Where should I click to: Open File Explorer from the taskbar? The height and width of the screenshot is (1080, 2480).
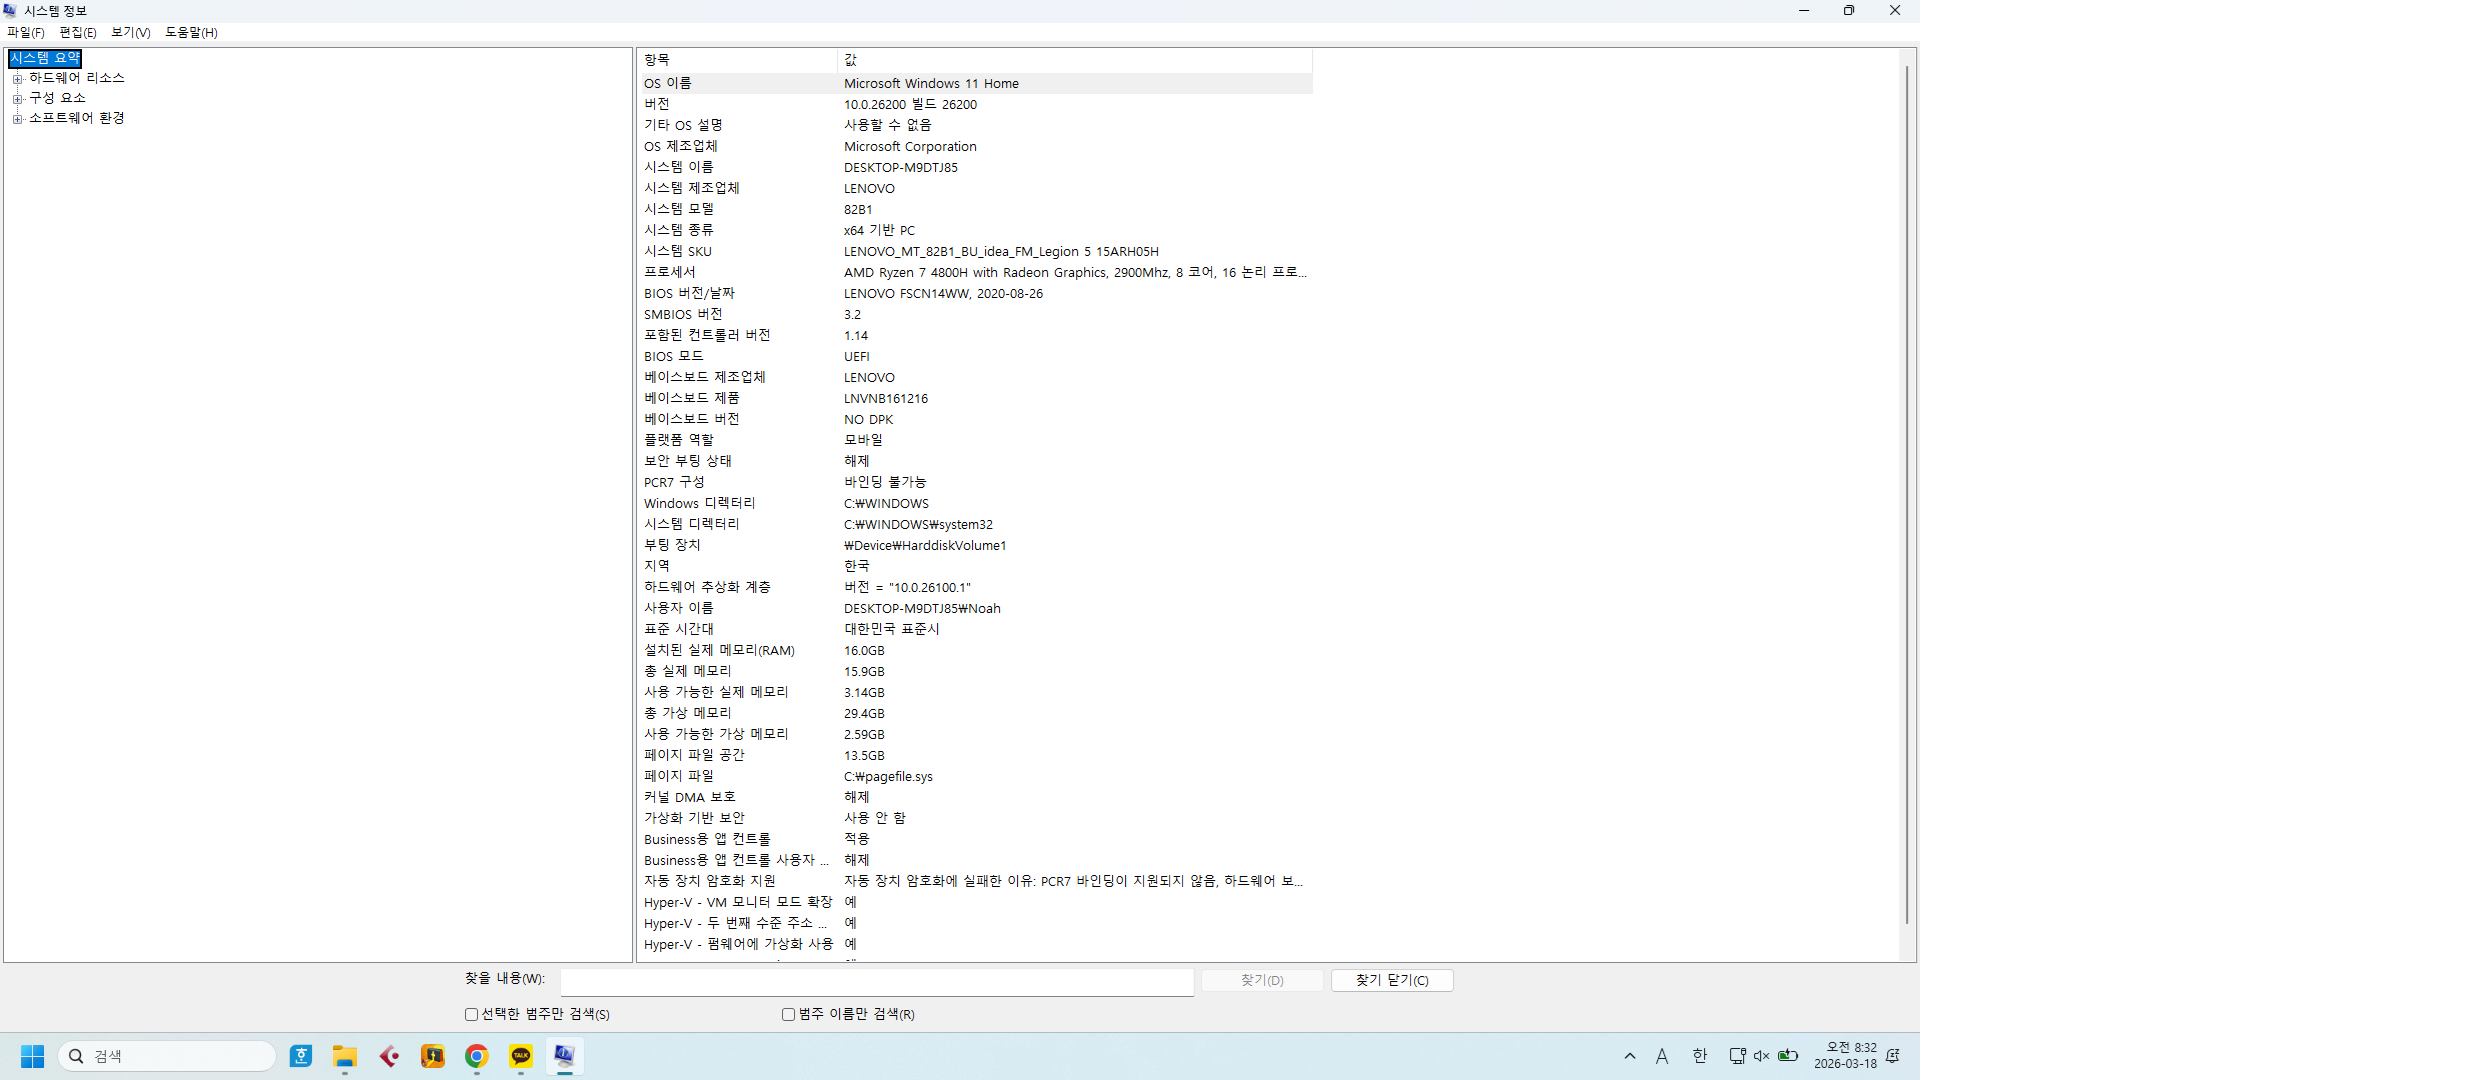coord(345,1056)
